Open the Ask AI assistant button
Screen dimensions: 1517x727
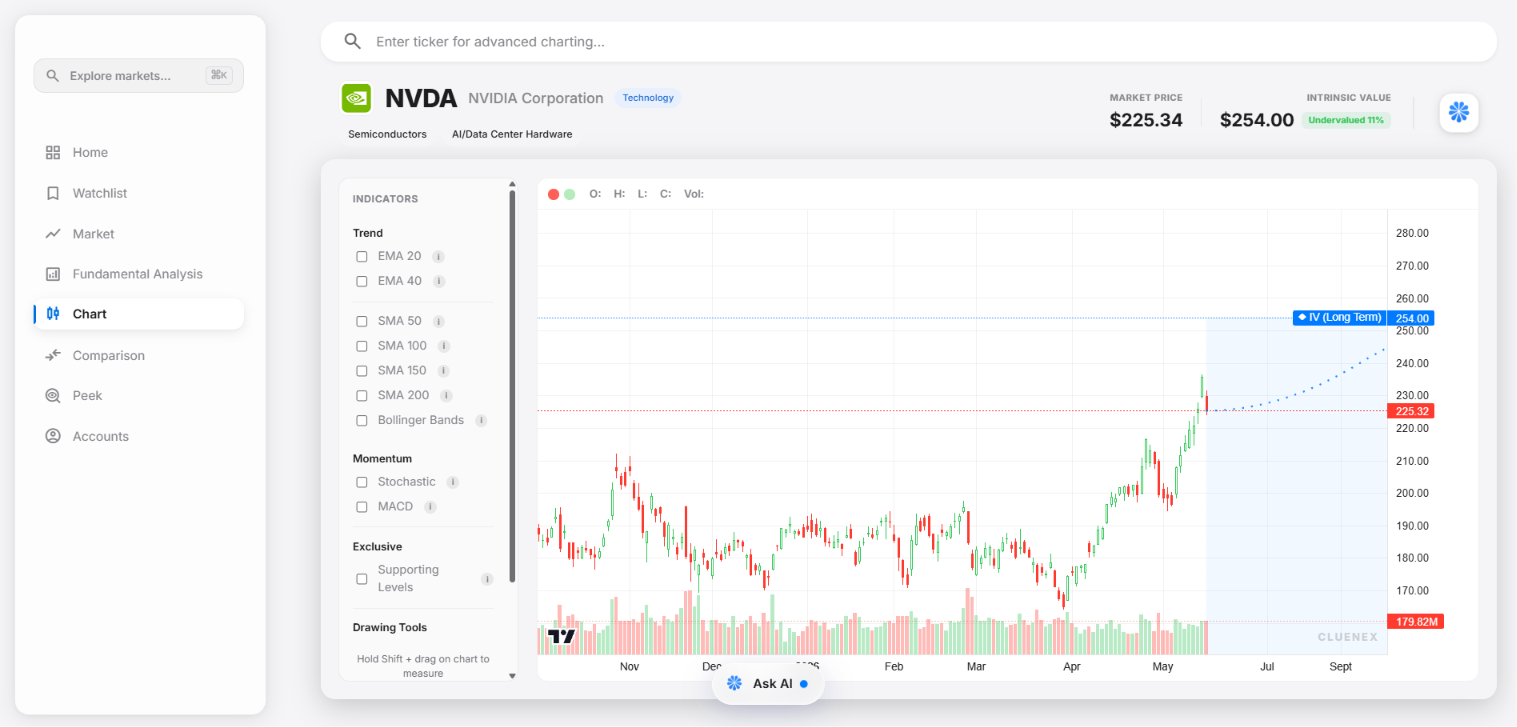[768, 684]
